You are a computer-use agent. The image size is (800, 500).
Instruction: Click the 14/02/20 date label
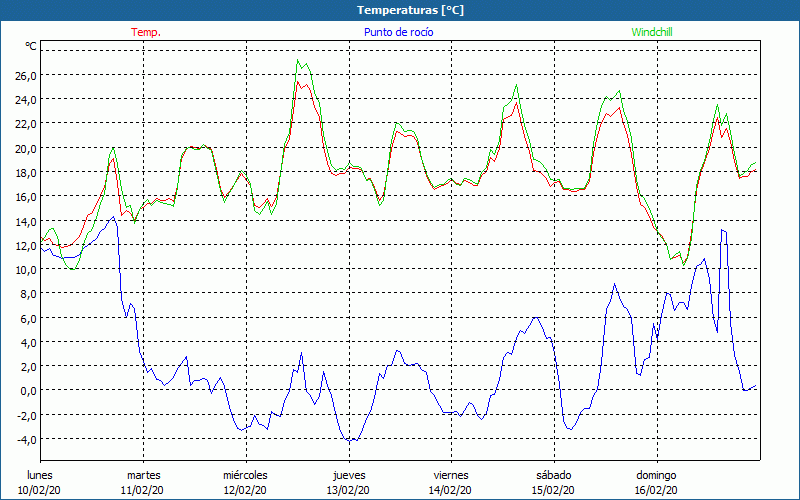point(451,490)
